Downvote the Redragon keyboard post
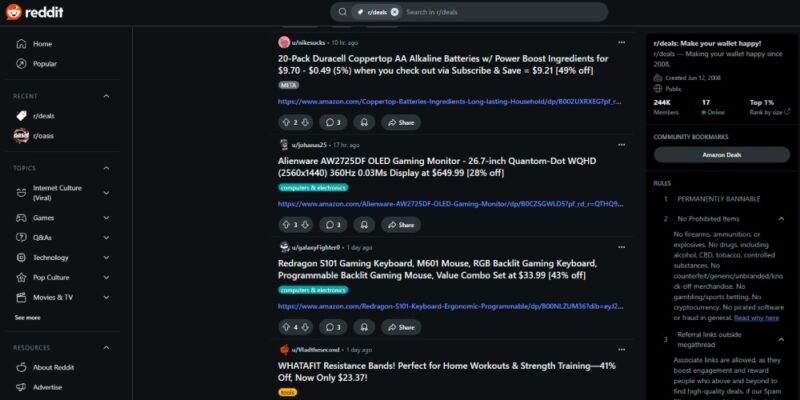 click(x=305, y=327)
